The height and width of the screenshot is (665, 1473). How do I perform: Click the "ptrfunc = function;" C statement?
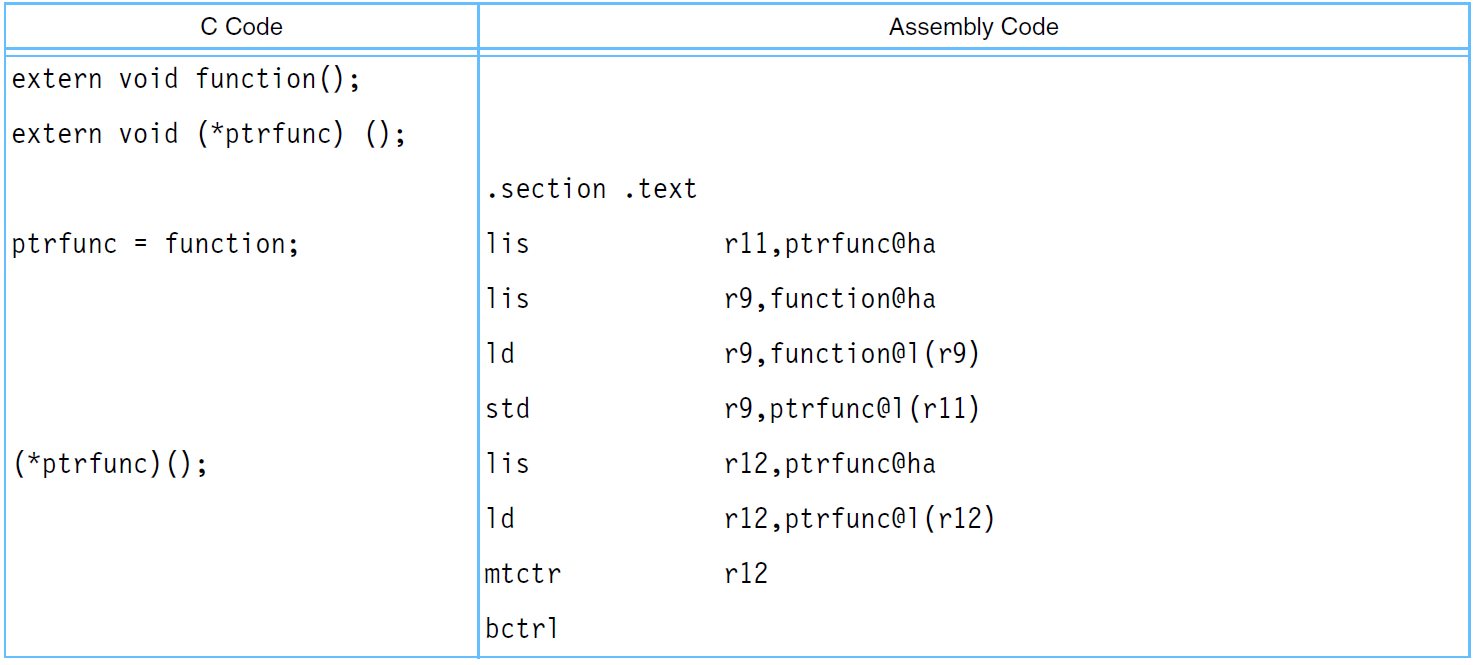tap(155, 244)
